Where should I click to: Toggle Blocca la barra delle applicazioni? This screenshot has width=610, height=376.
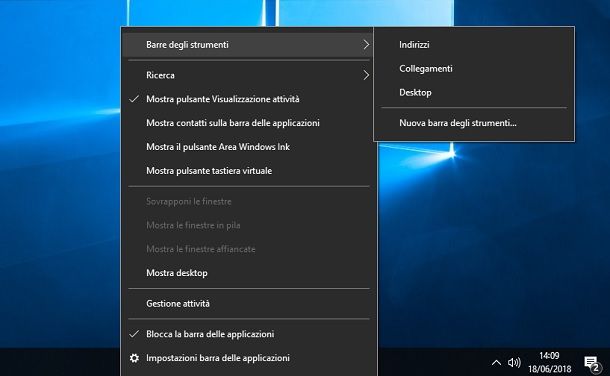coord(249,334)
